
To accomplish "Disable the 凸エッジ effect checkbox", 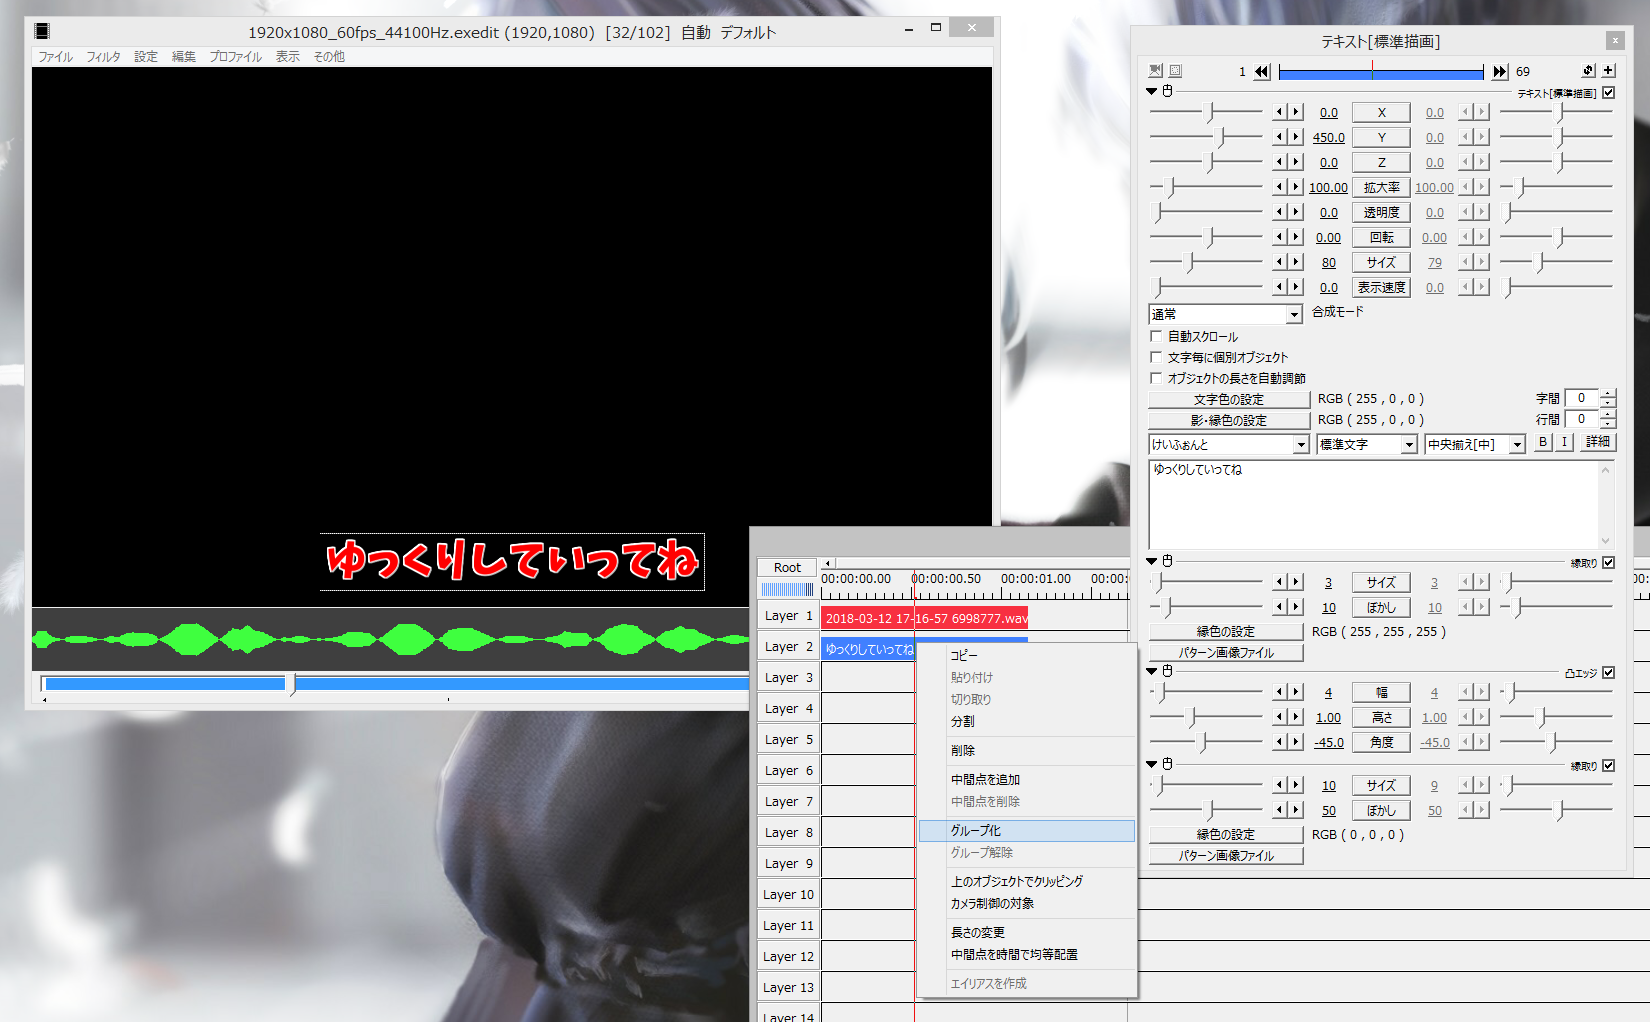I will 1608,673.
